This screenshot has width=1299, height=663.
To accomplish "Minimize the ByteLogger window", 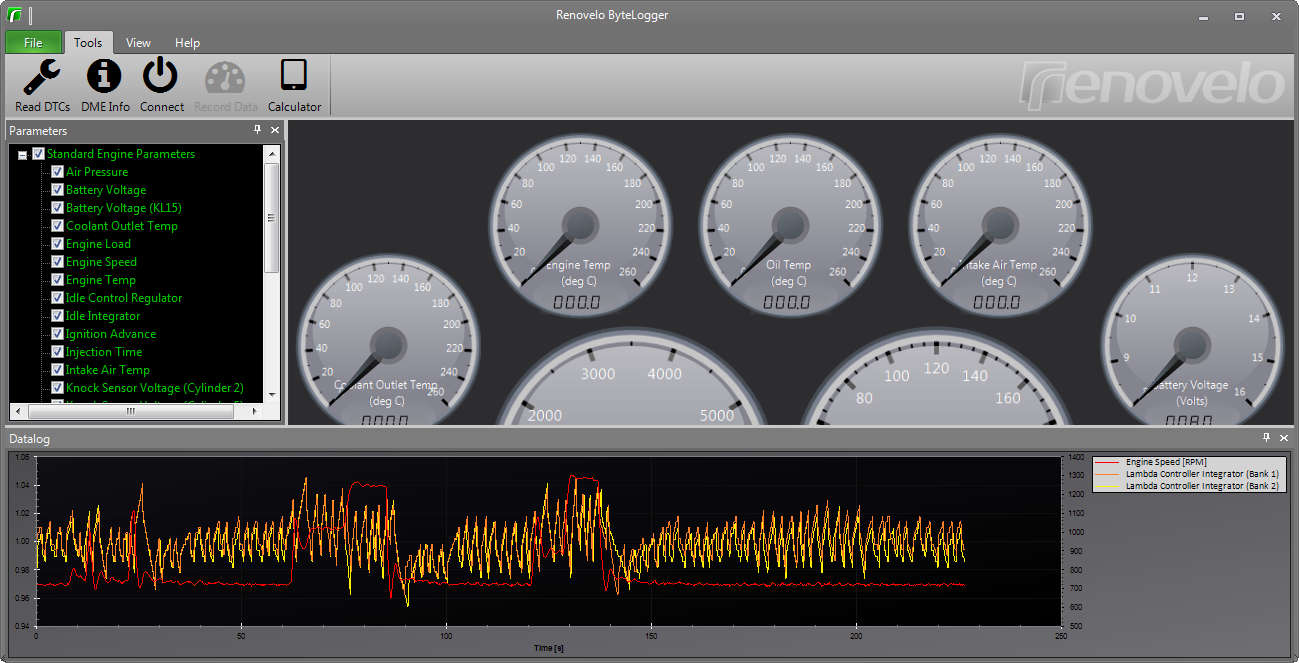I will (x=1203, y=16).
